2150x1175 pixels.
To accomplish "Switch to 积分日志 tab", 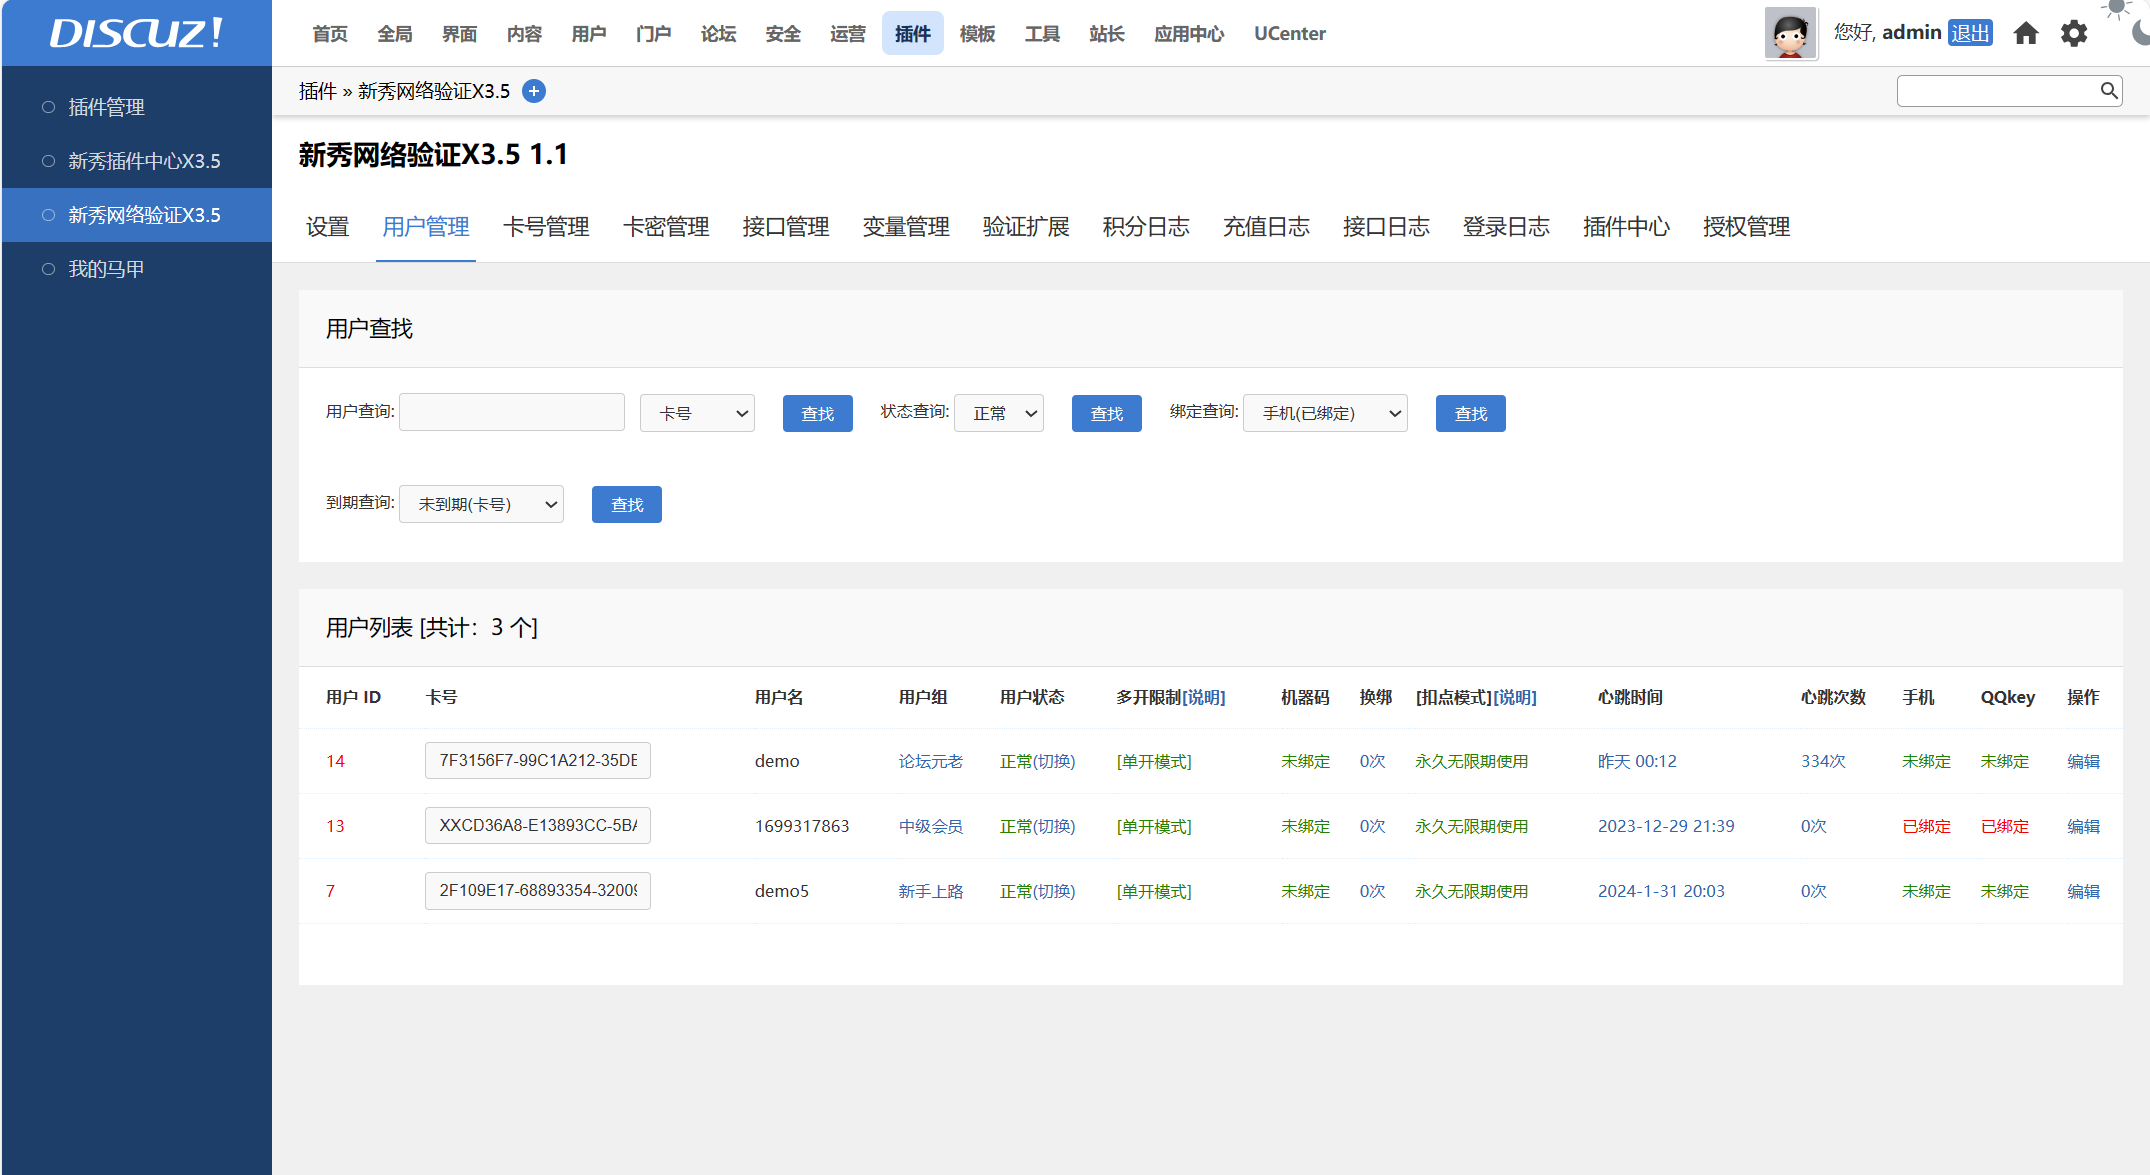I will [1146, 227].
